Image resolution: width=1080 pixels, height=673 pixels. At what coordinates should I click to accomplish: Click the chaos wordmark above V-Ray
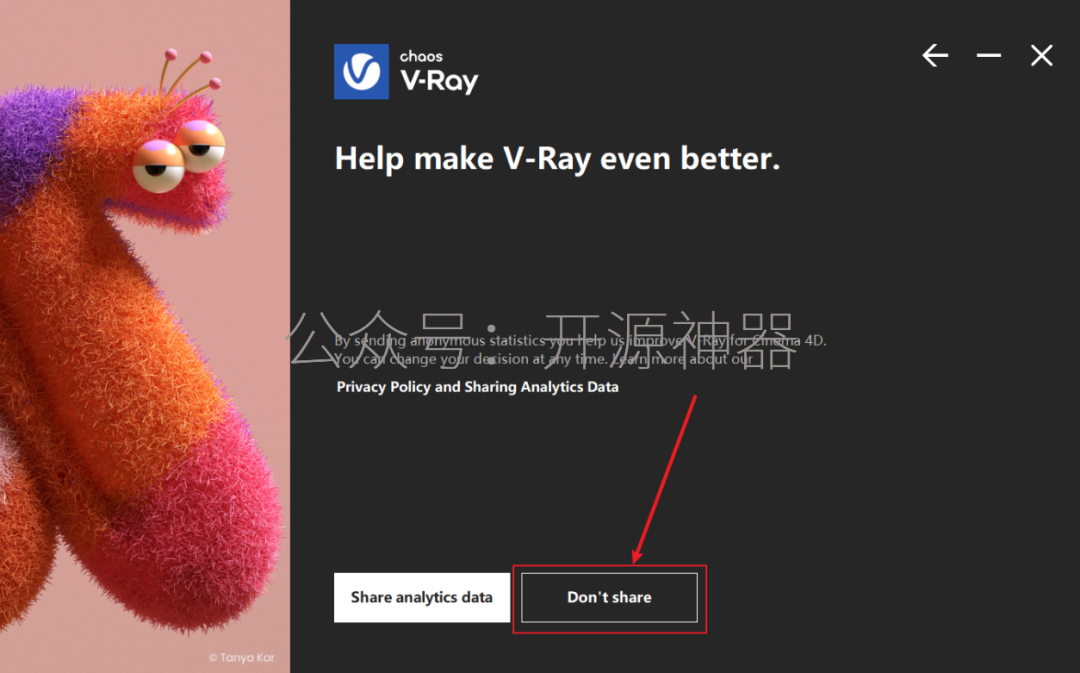tap(421, 56)
